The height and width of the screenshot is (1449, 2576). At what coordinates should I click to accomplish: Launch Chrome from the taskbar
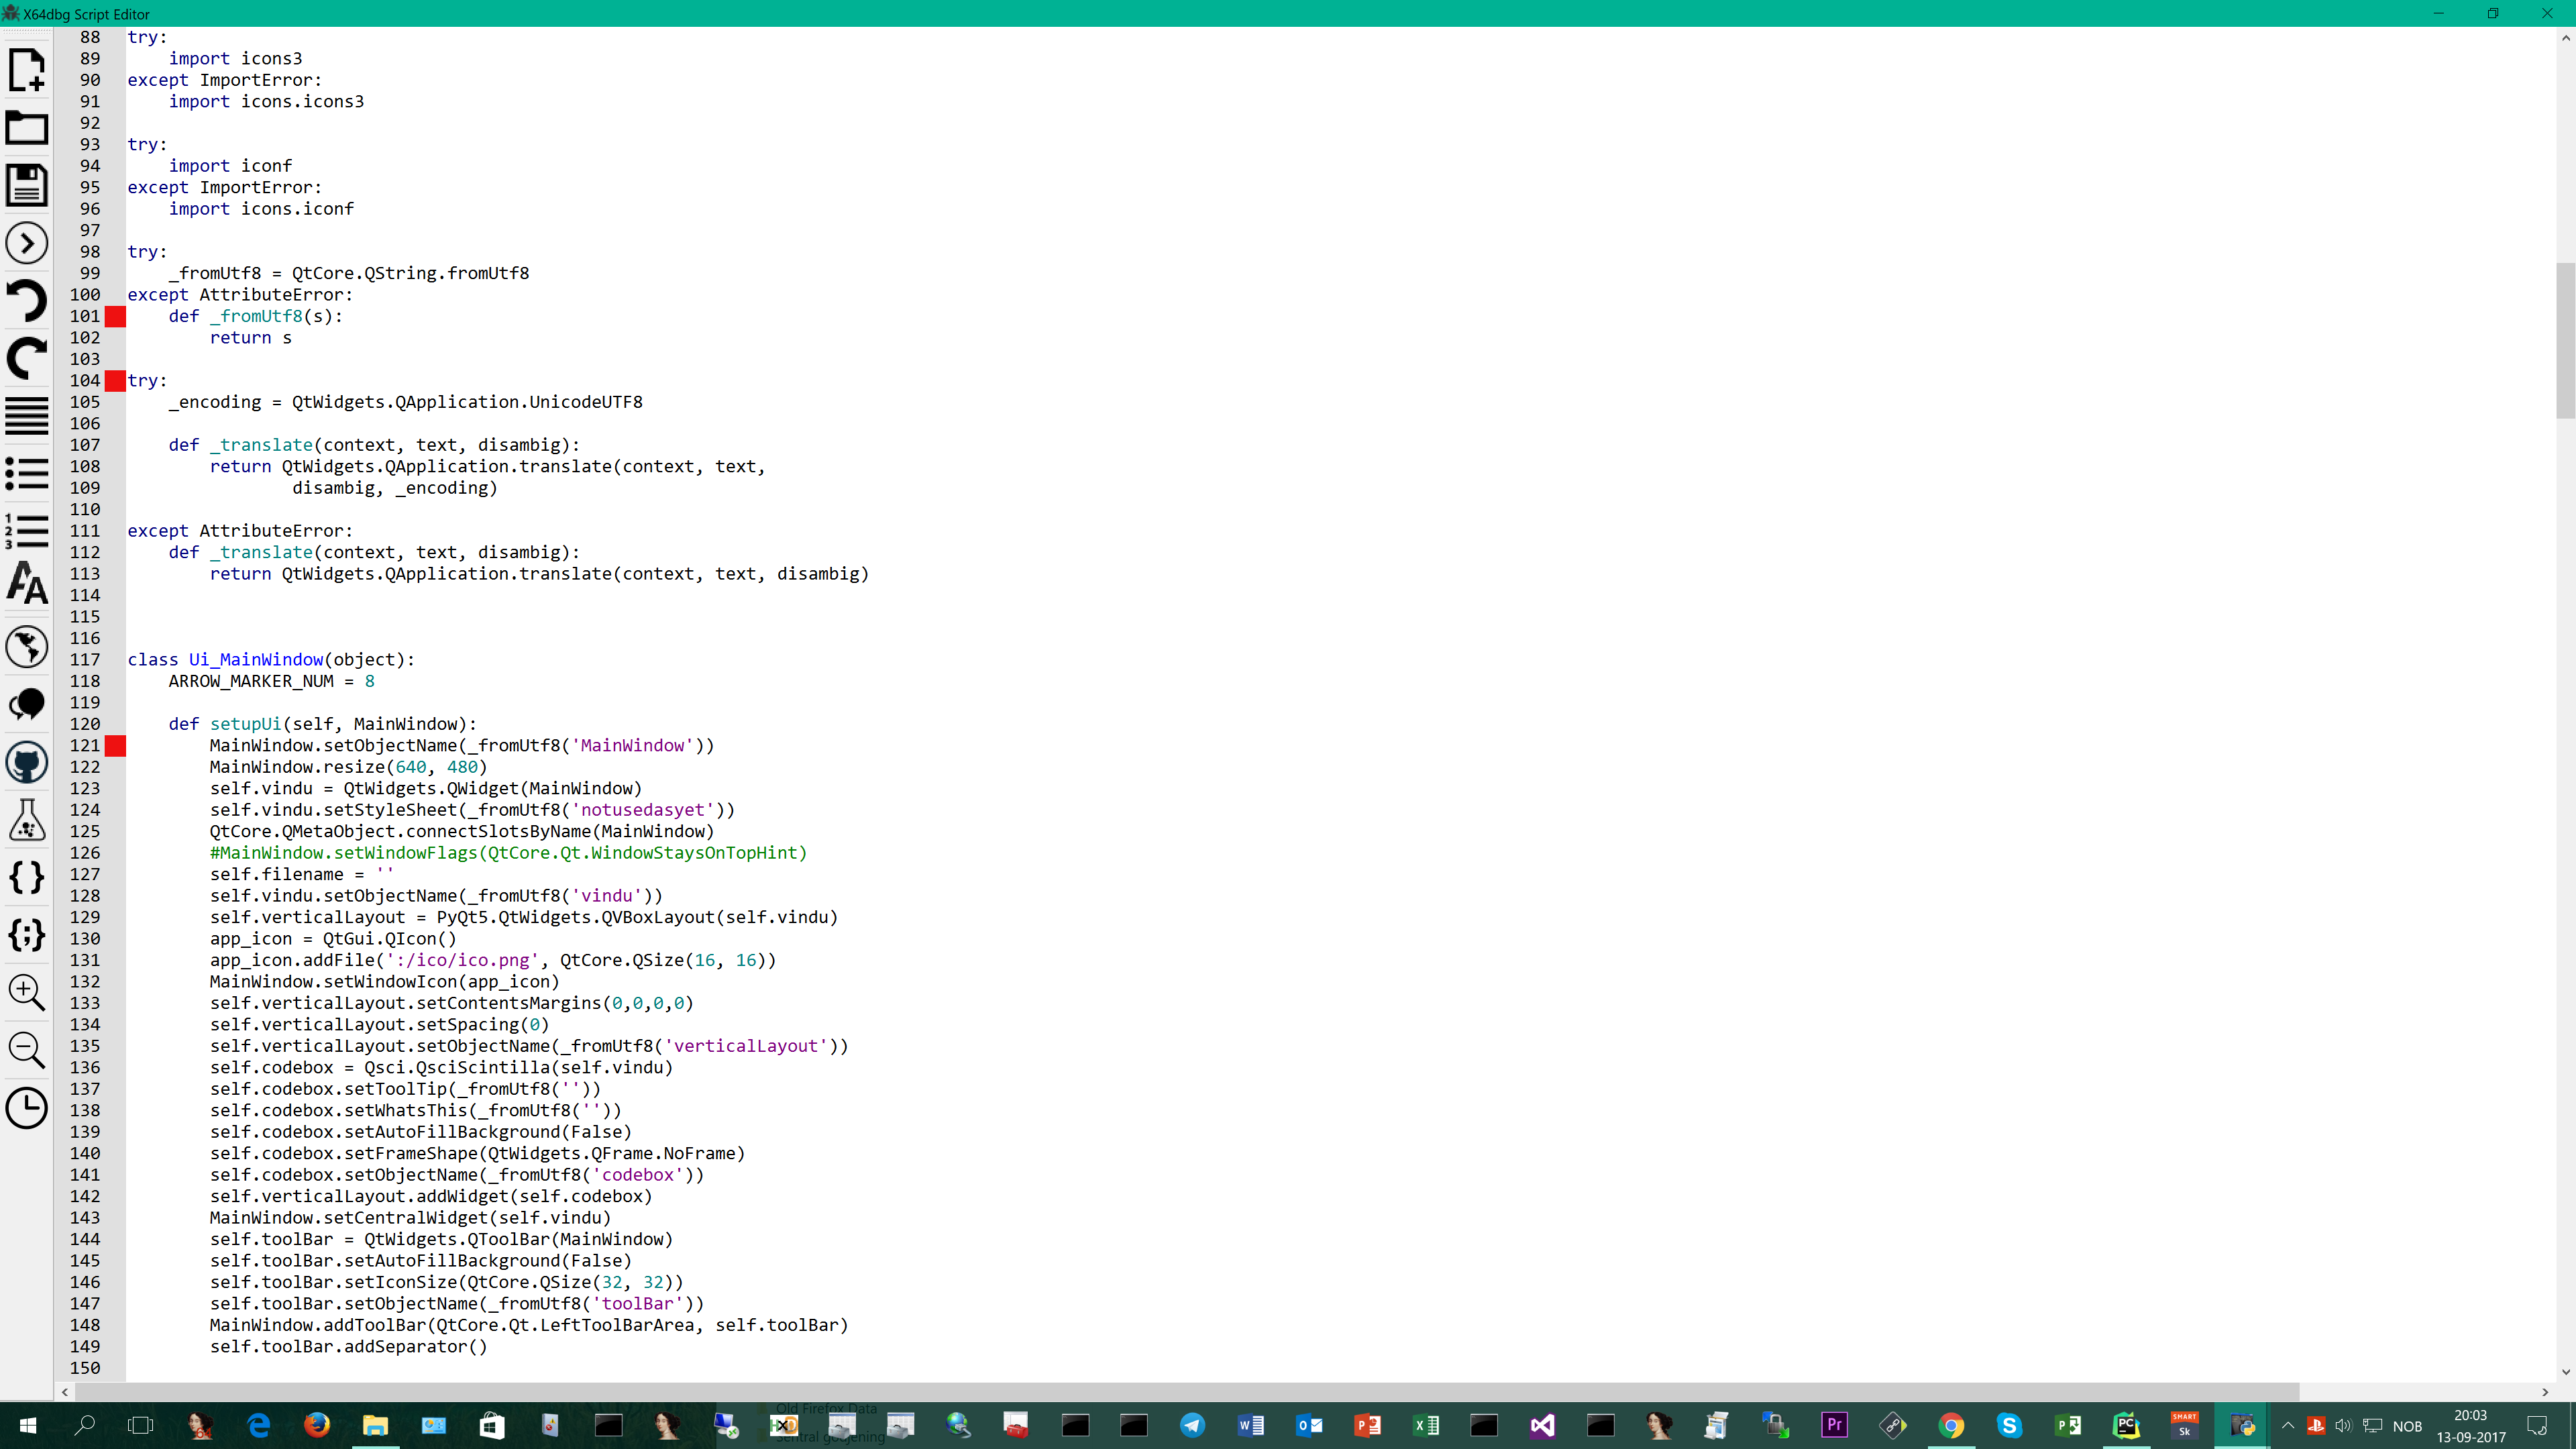1952,1425
